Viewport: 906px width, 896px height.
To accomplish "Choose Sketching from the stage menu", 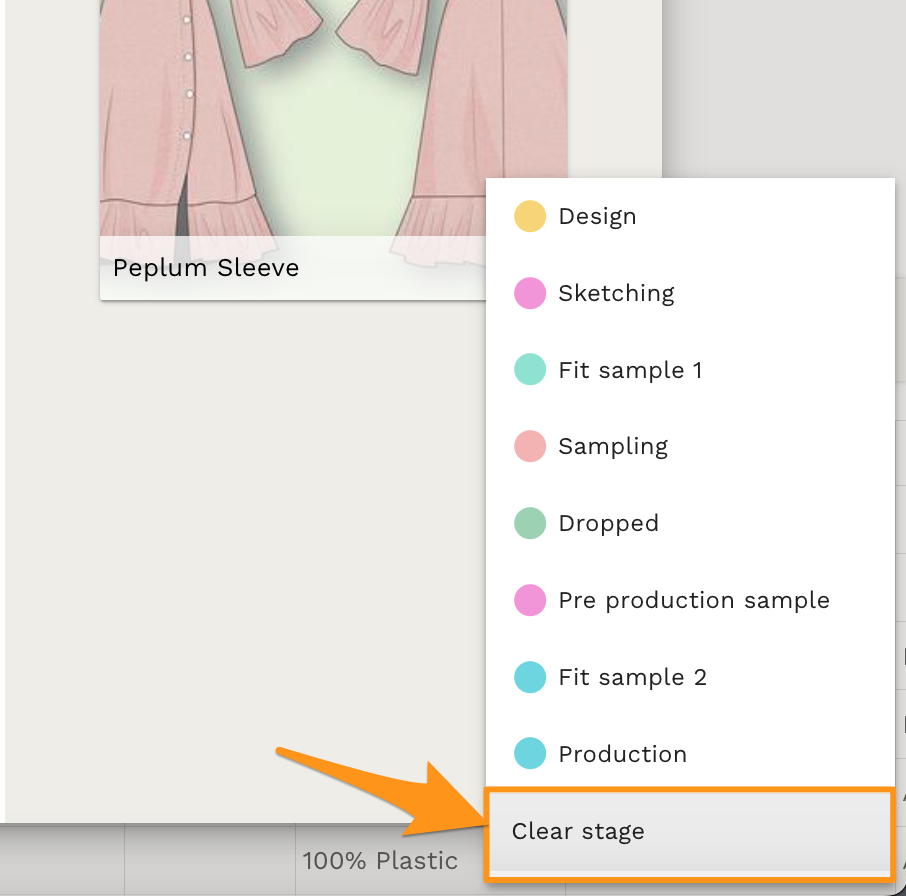I will tap(616, 294).
